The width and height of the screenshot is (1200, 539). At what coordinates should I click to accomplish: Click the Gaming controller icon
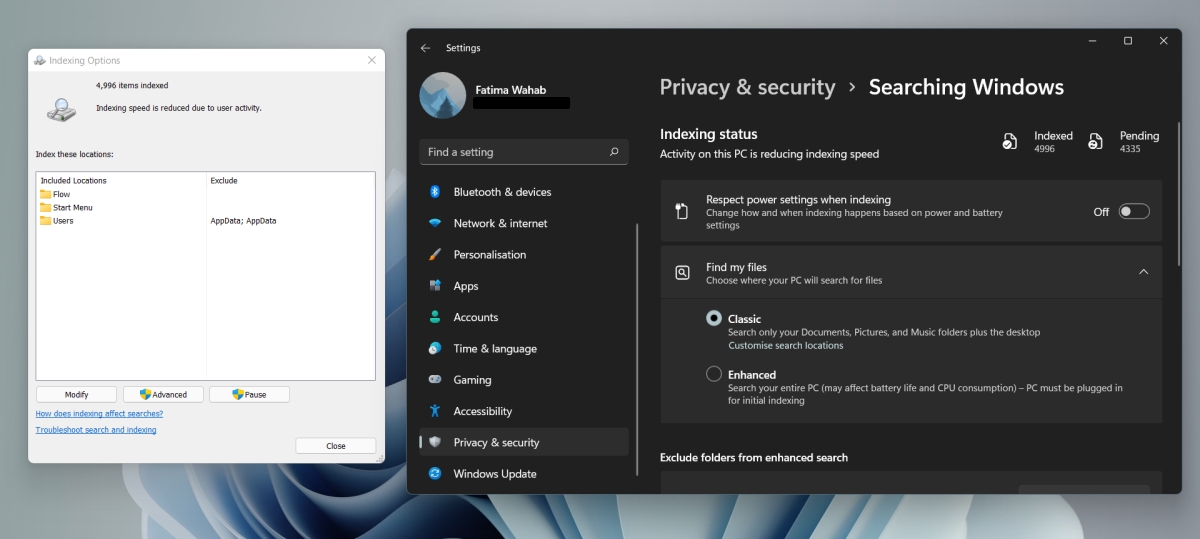[435, 380]
